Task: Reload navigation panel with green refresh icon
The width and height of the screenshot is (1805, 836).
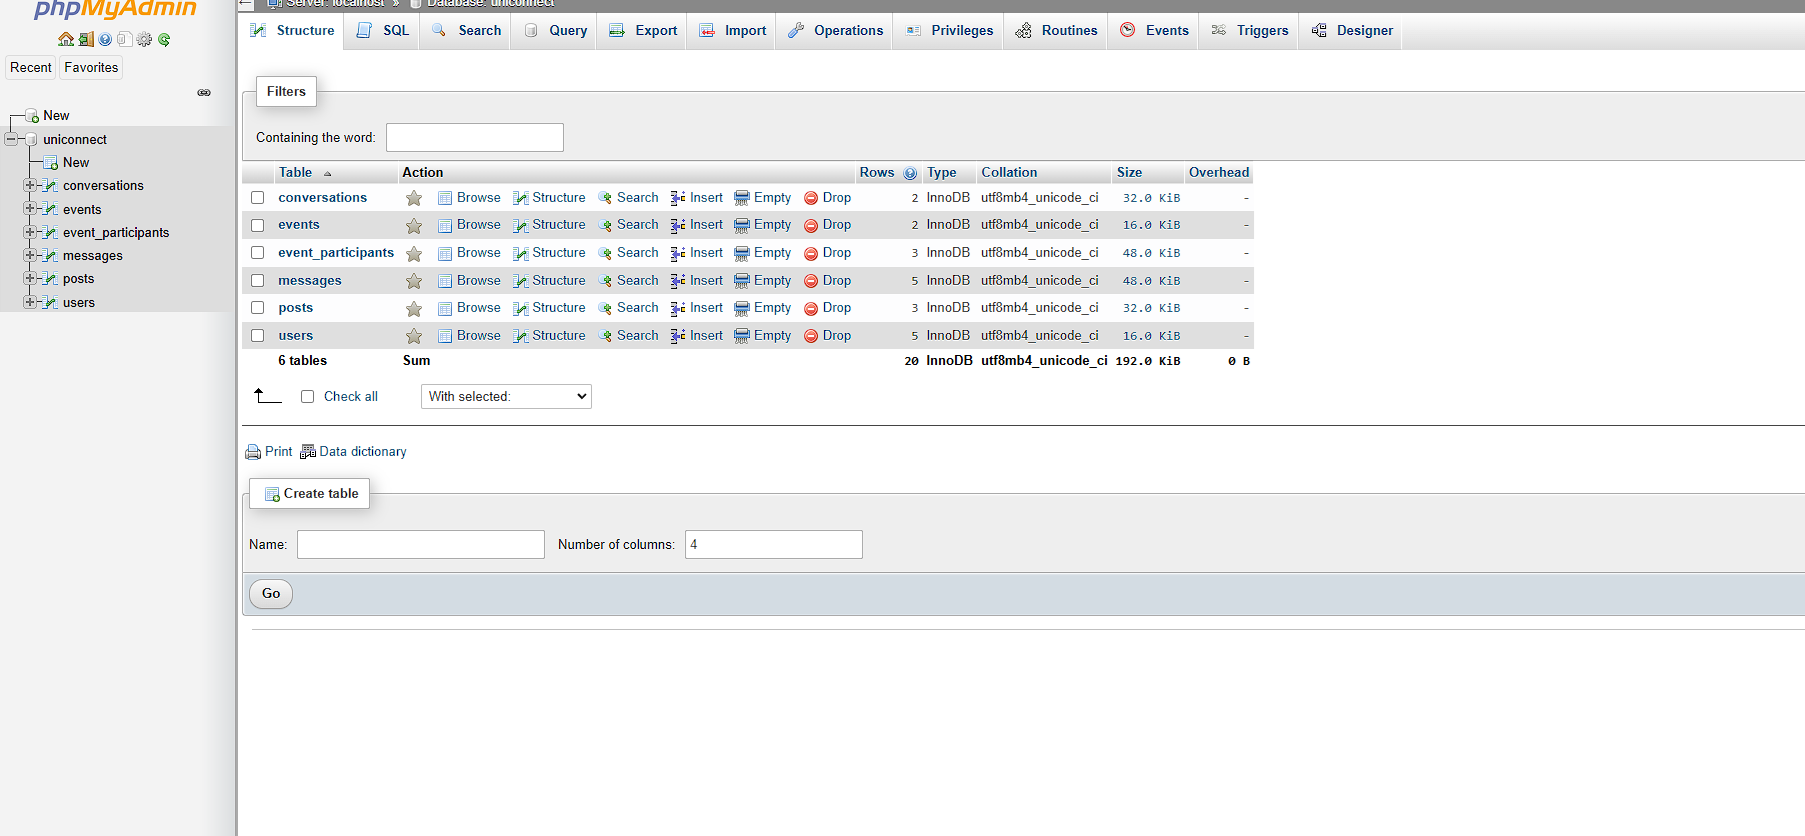Action: pyautogui.click(x=164, y=39)
